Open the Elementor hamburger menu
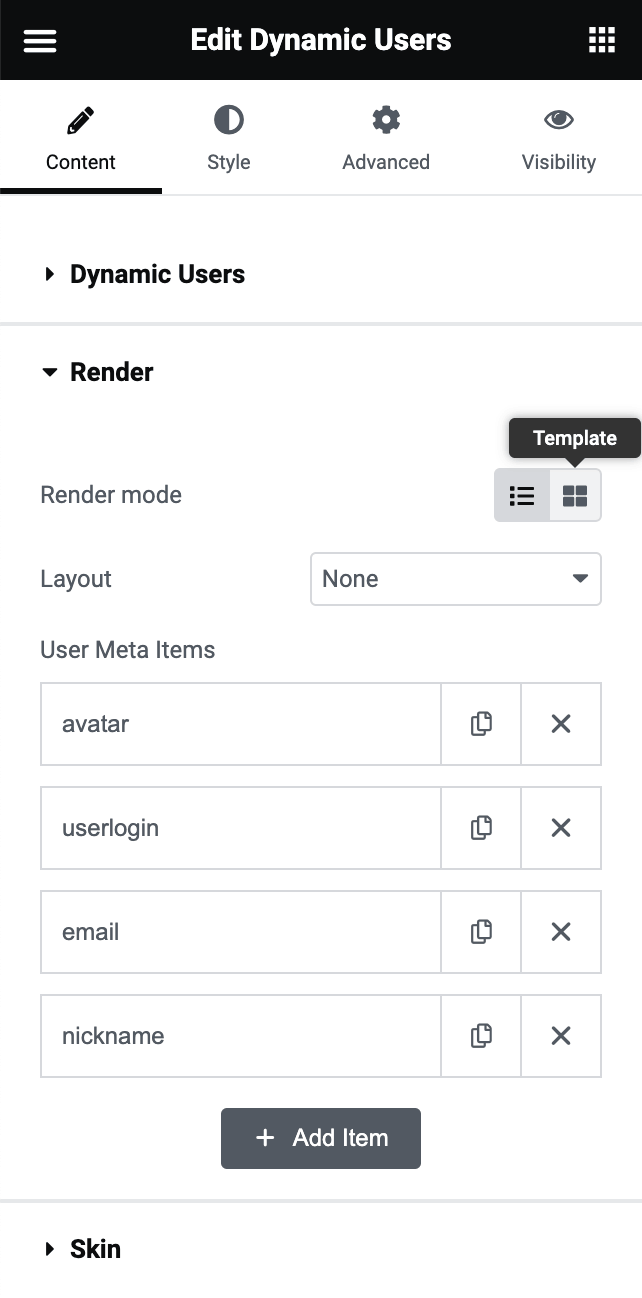 coord(39,40)
